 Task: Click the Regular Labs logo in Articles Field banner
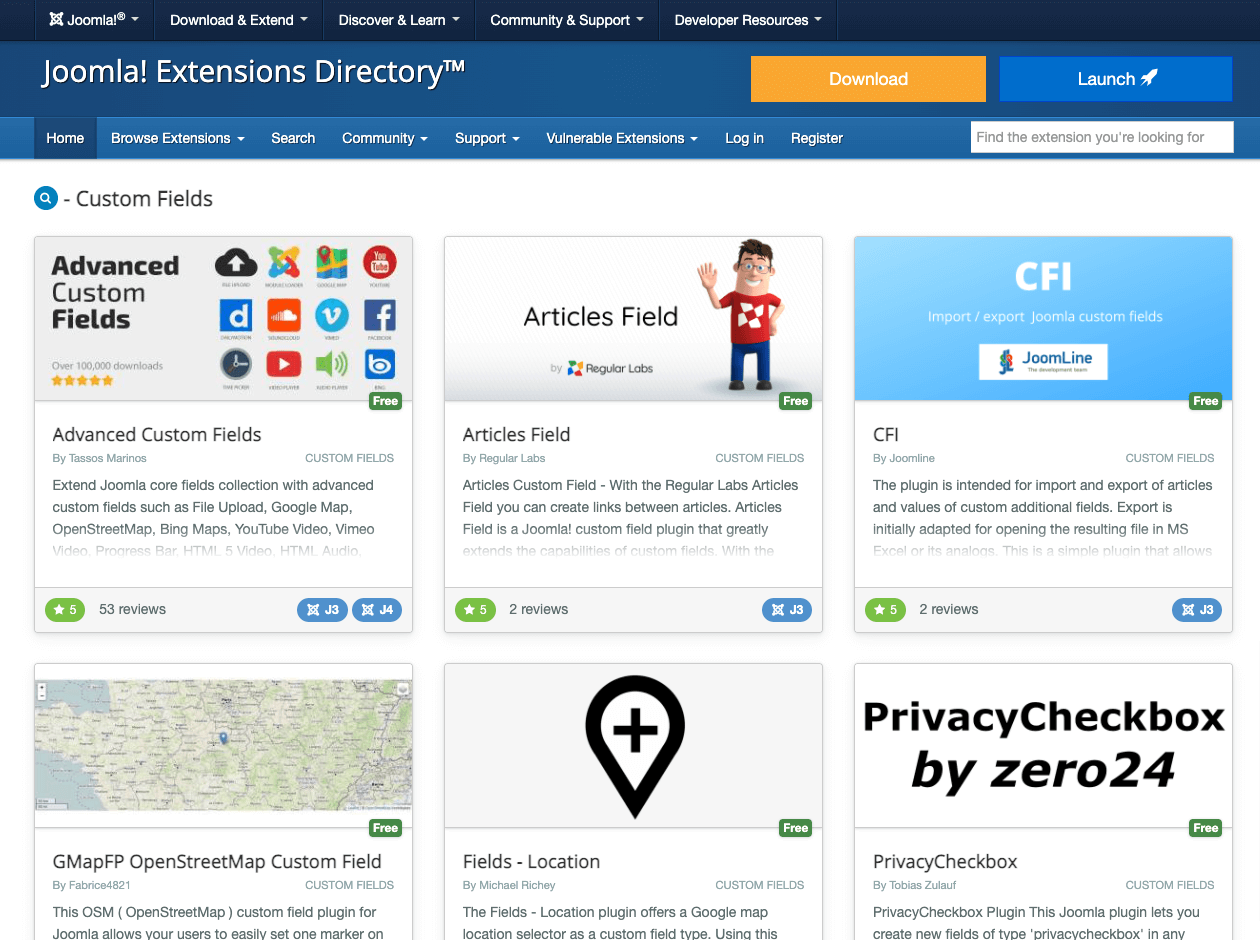click(610, 368)
